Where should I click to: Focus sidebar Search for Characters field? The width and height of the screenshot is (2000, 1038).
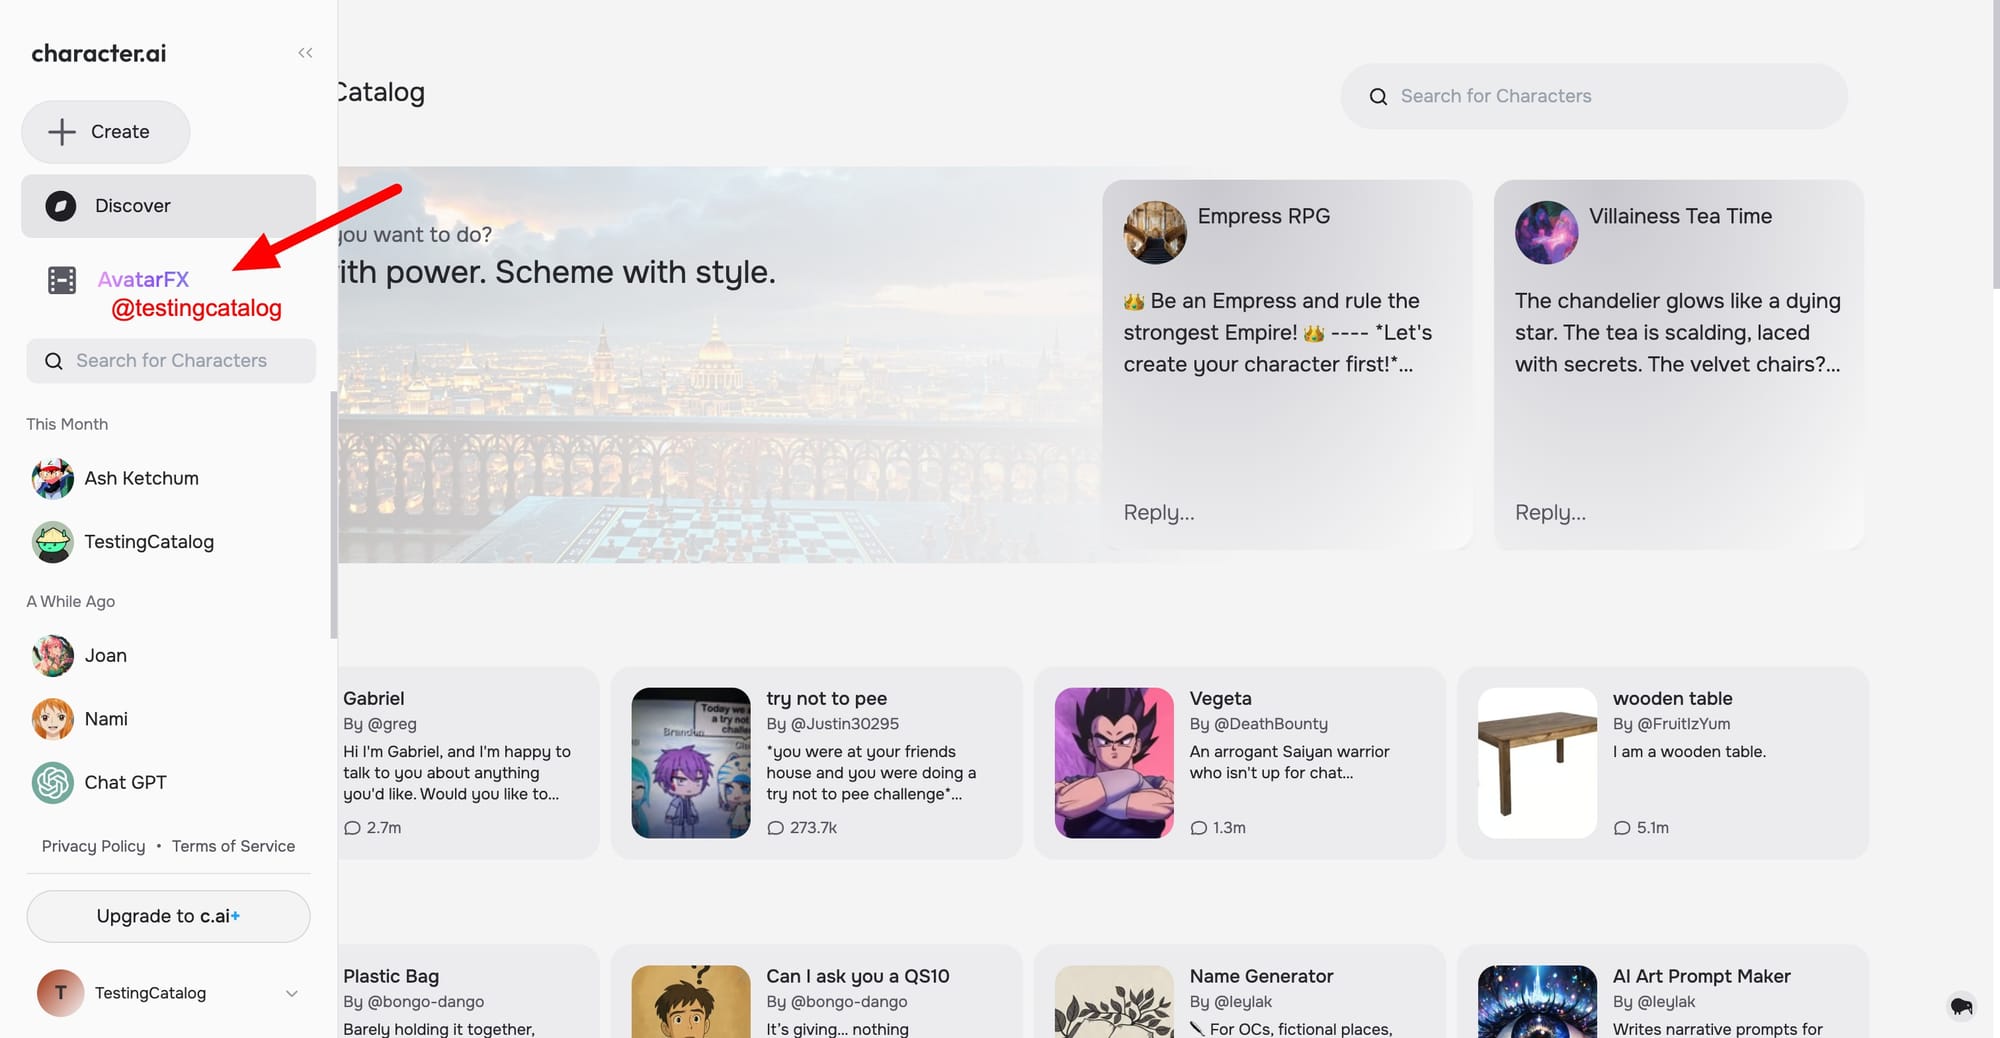171,361
